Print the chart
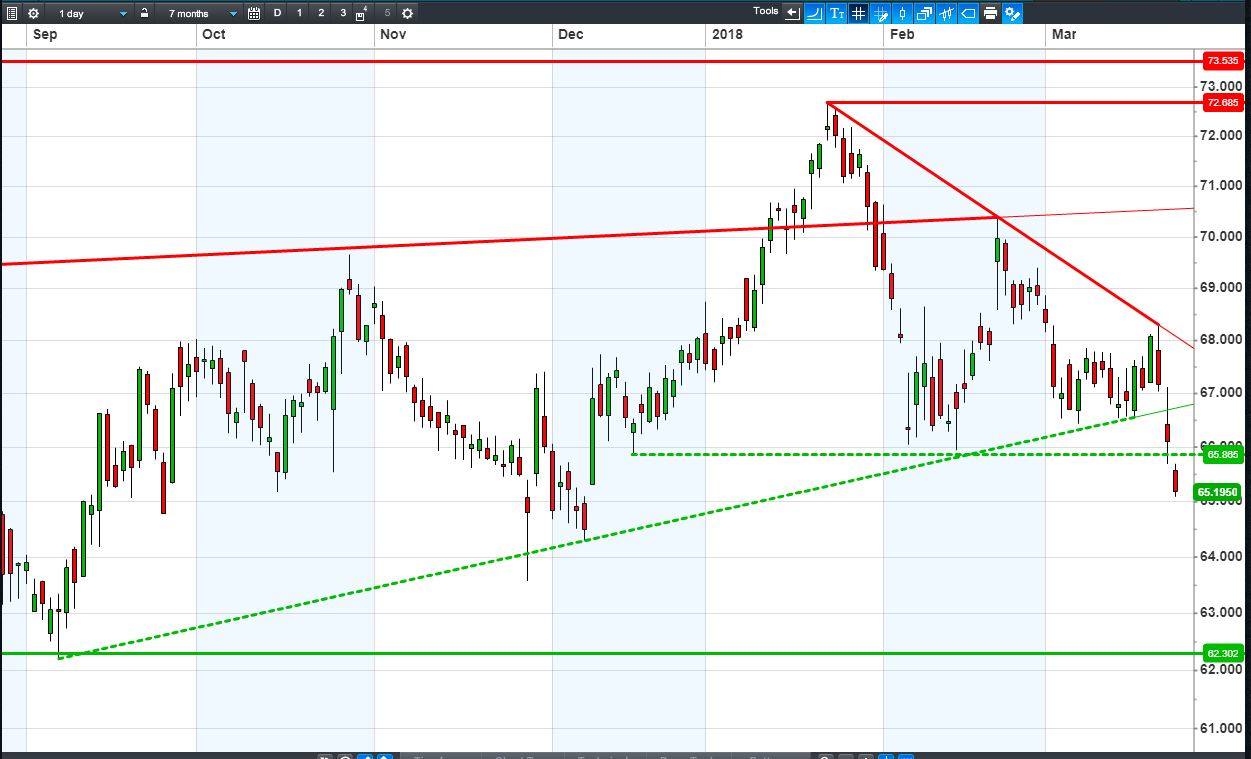 pos(990,13)
